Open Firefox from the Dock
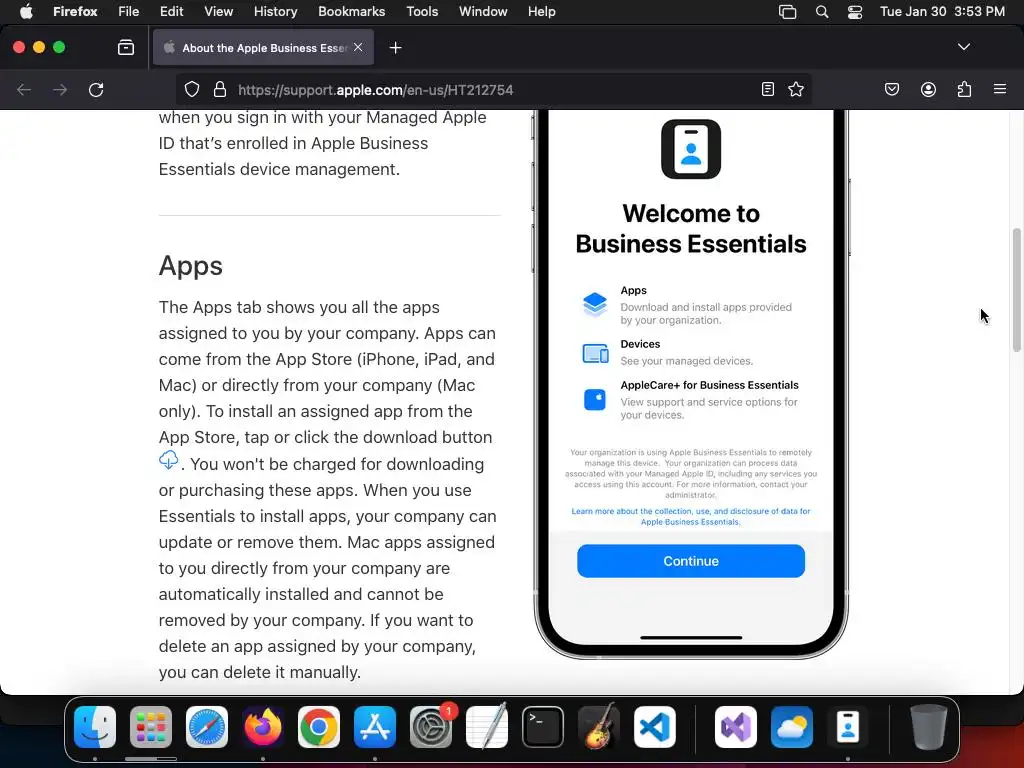The height and width of the screenshot is (768, 1024). [x=263, y=727]
